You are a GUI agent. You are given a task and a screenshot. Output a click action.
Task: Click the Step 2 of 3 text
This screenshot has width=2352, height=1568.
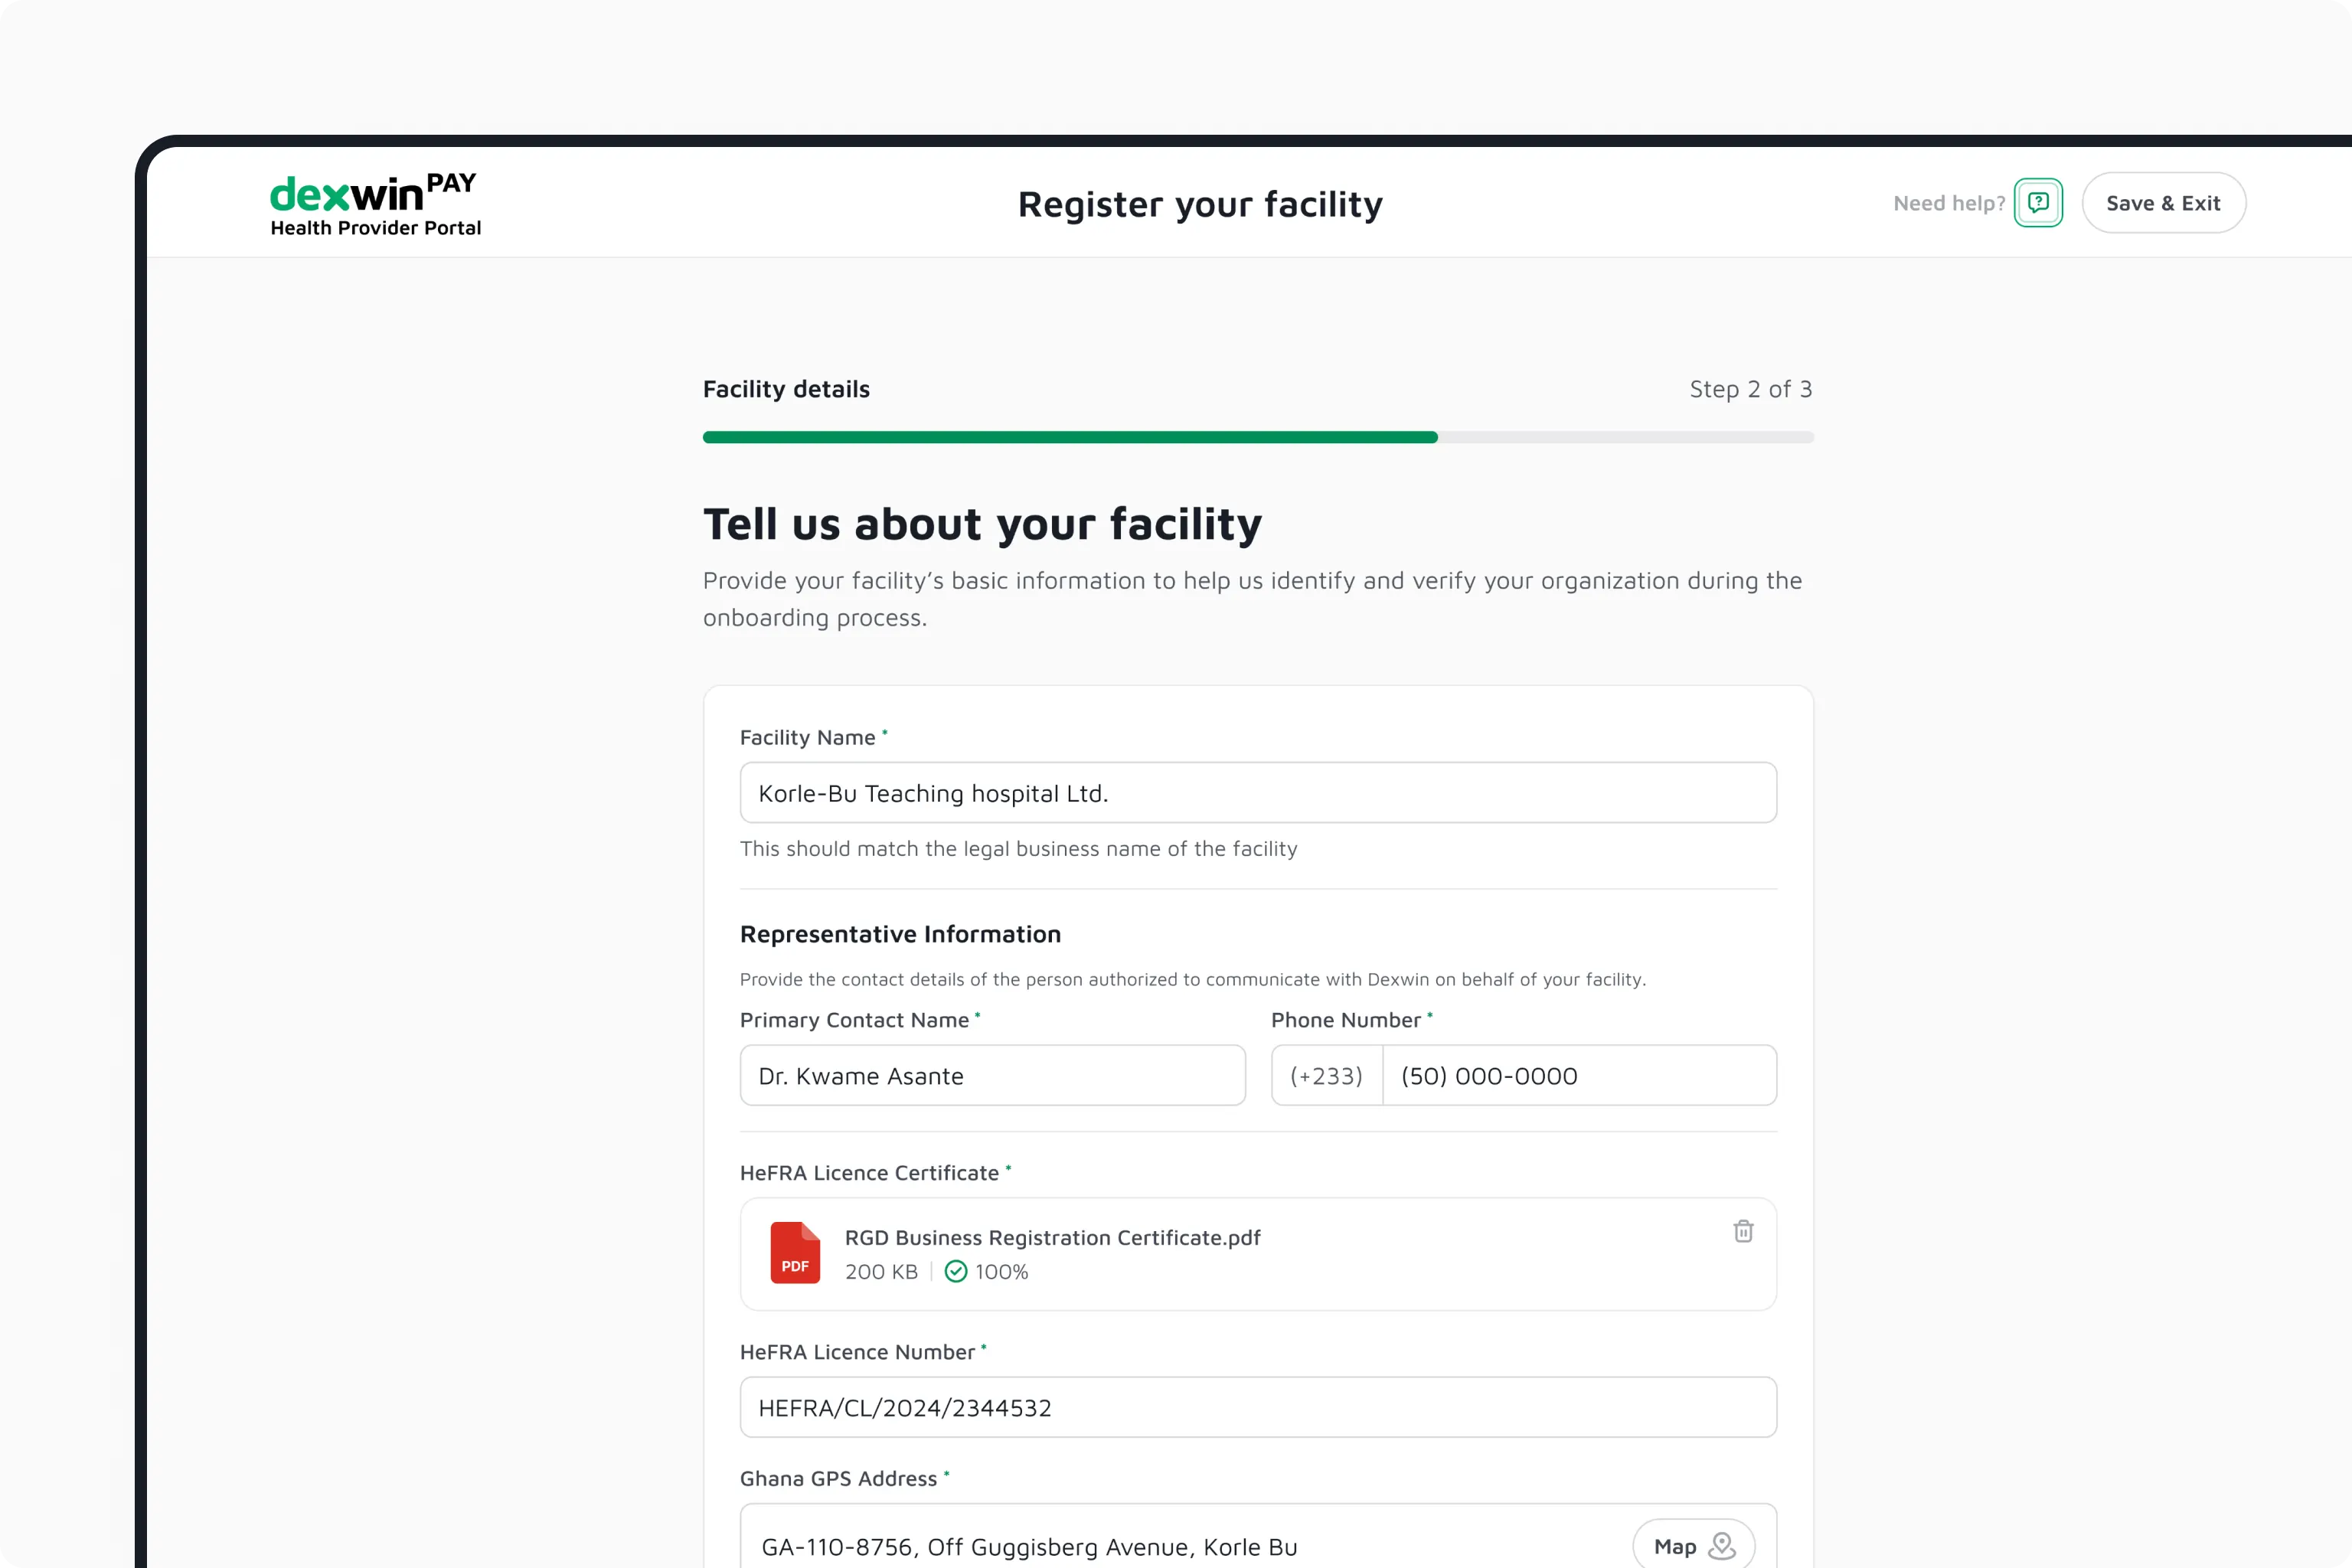coord(1750,389)
